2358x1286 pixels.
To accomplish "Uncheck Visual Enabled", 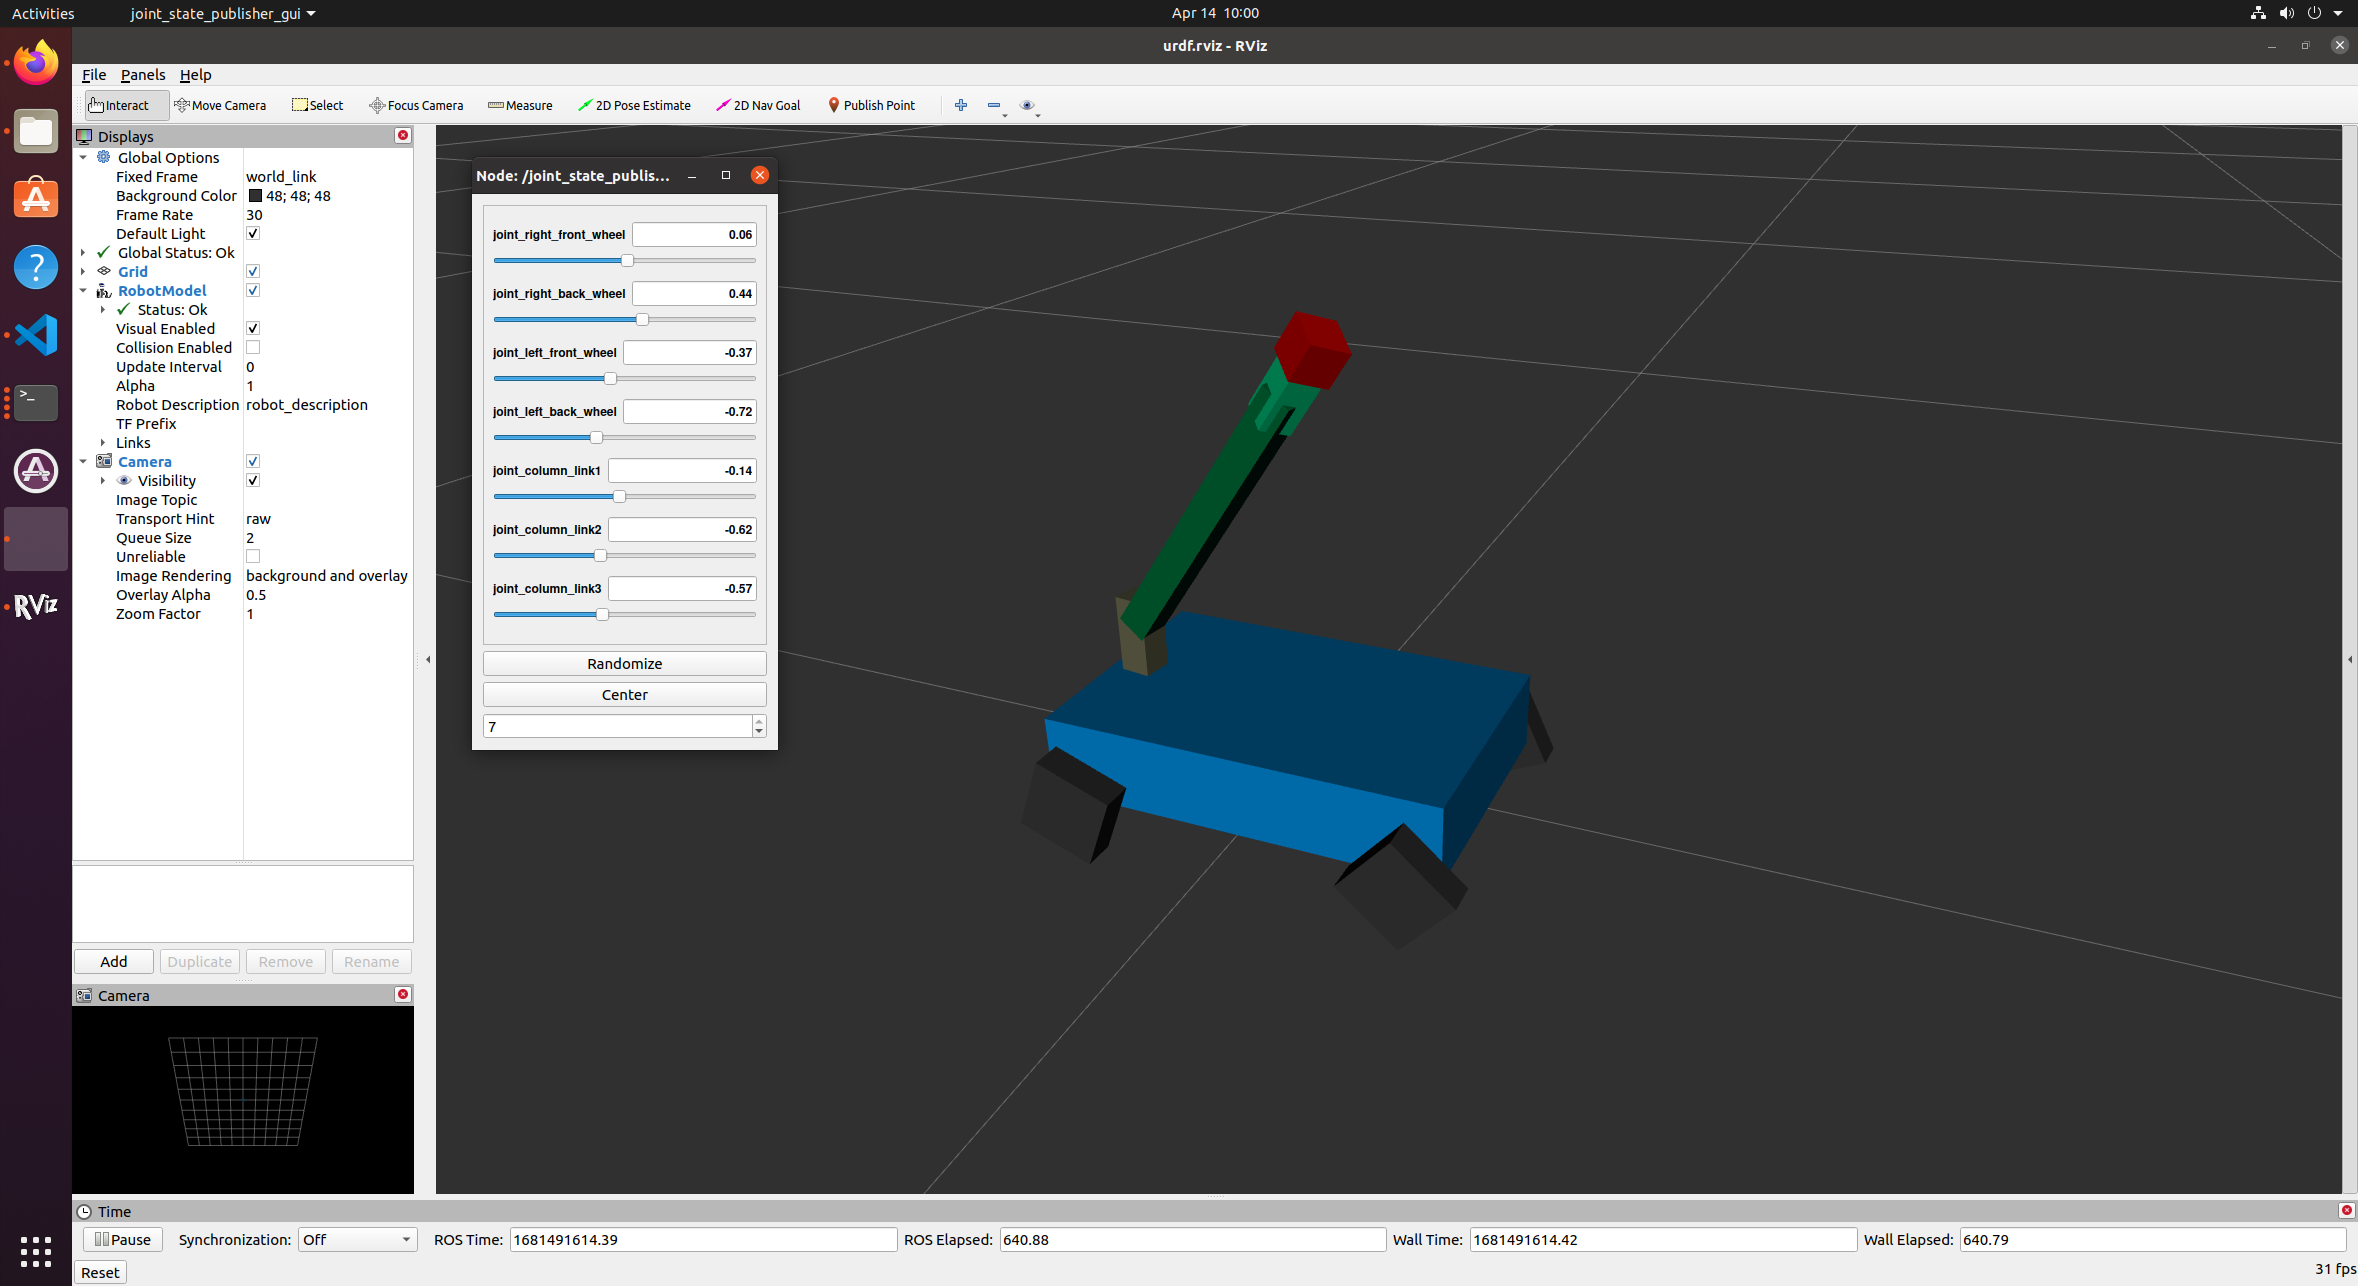I will [253, 328].
